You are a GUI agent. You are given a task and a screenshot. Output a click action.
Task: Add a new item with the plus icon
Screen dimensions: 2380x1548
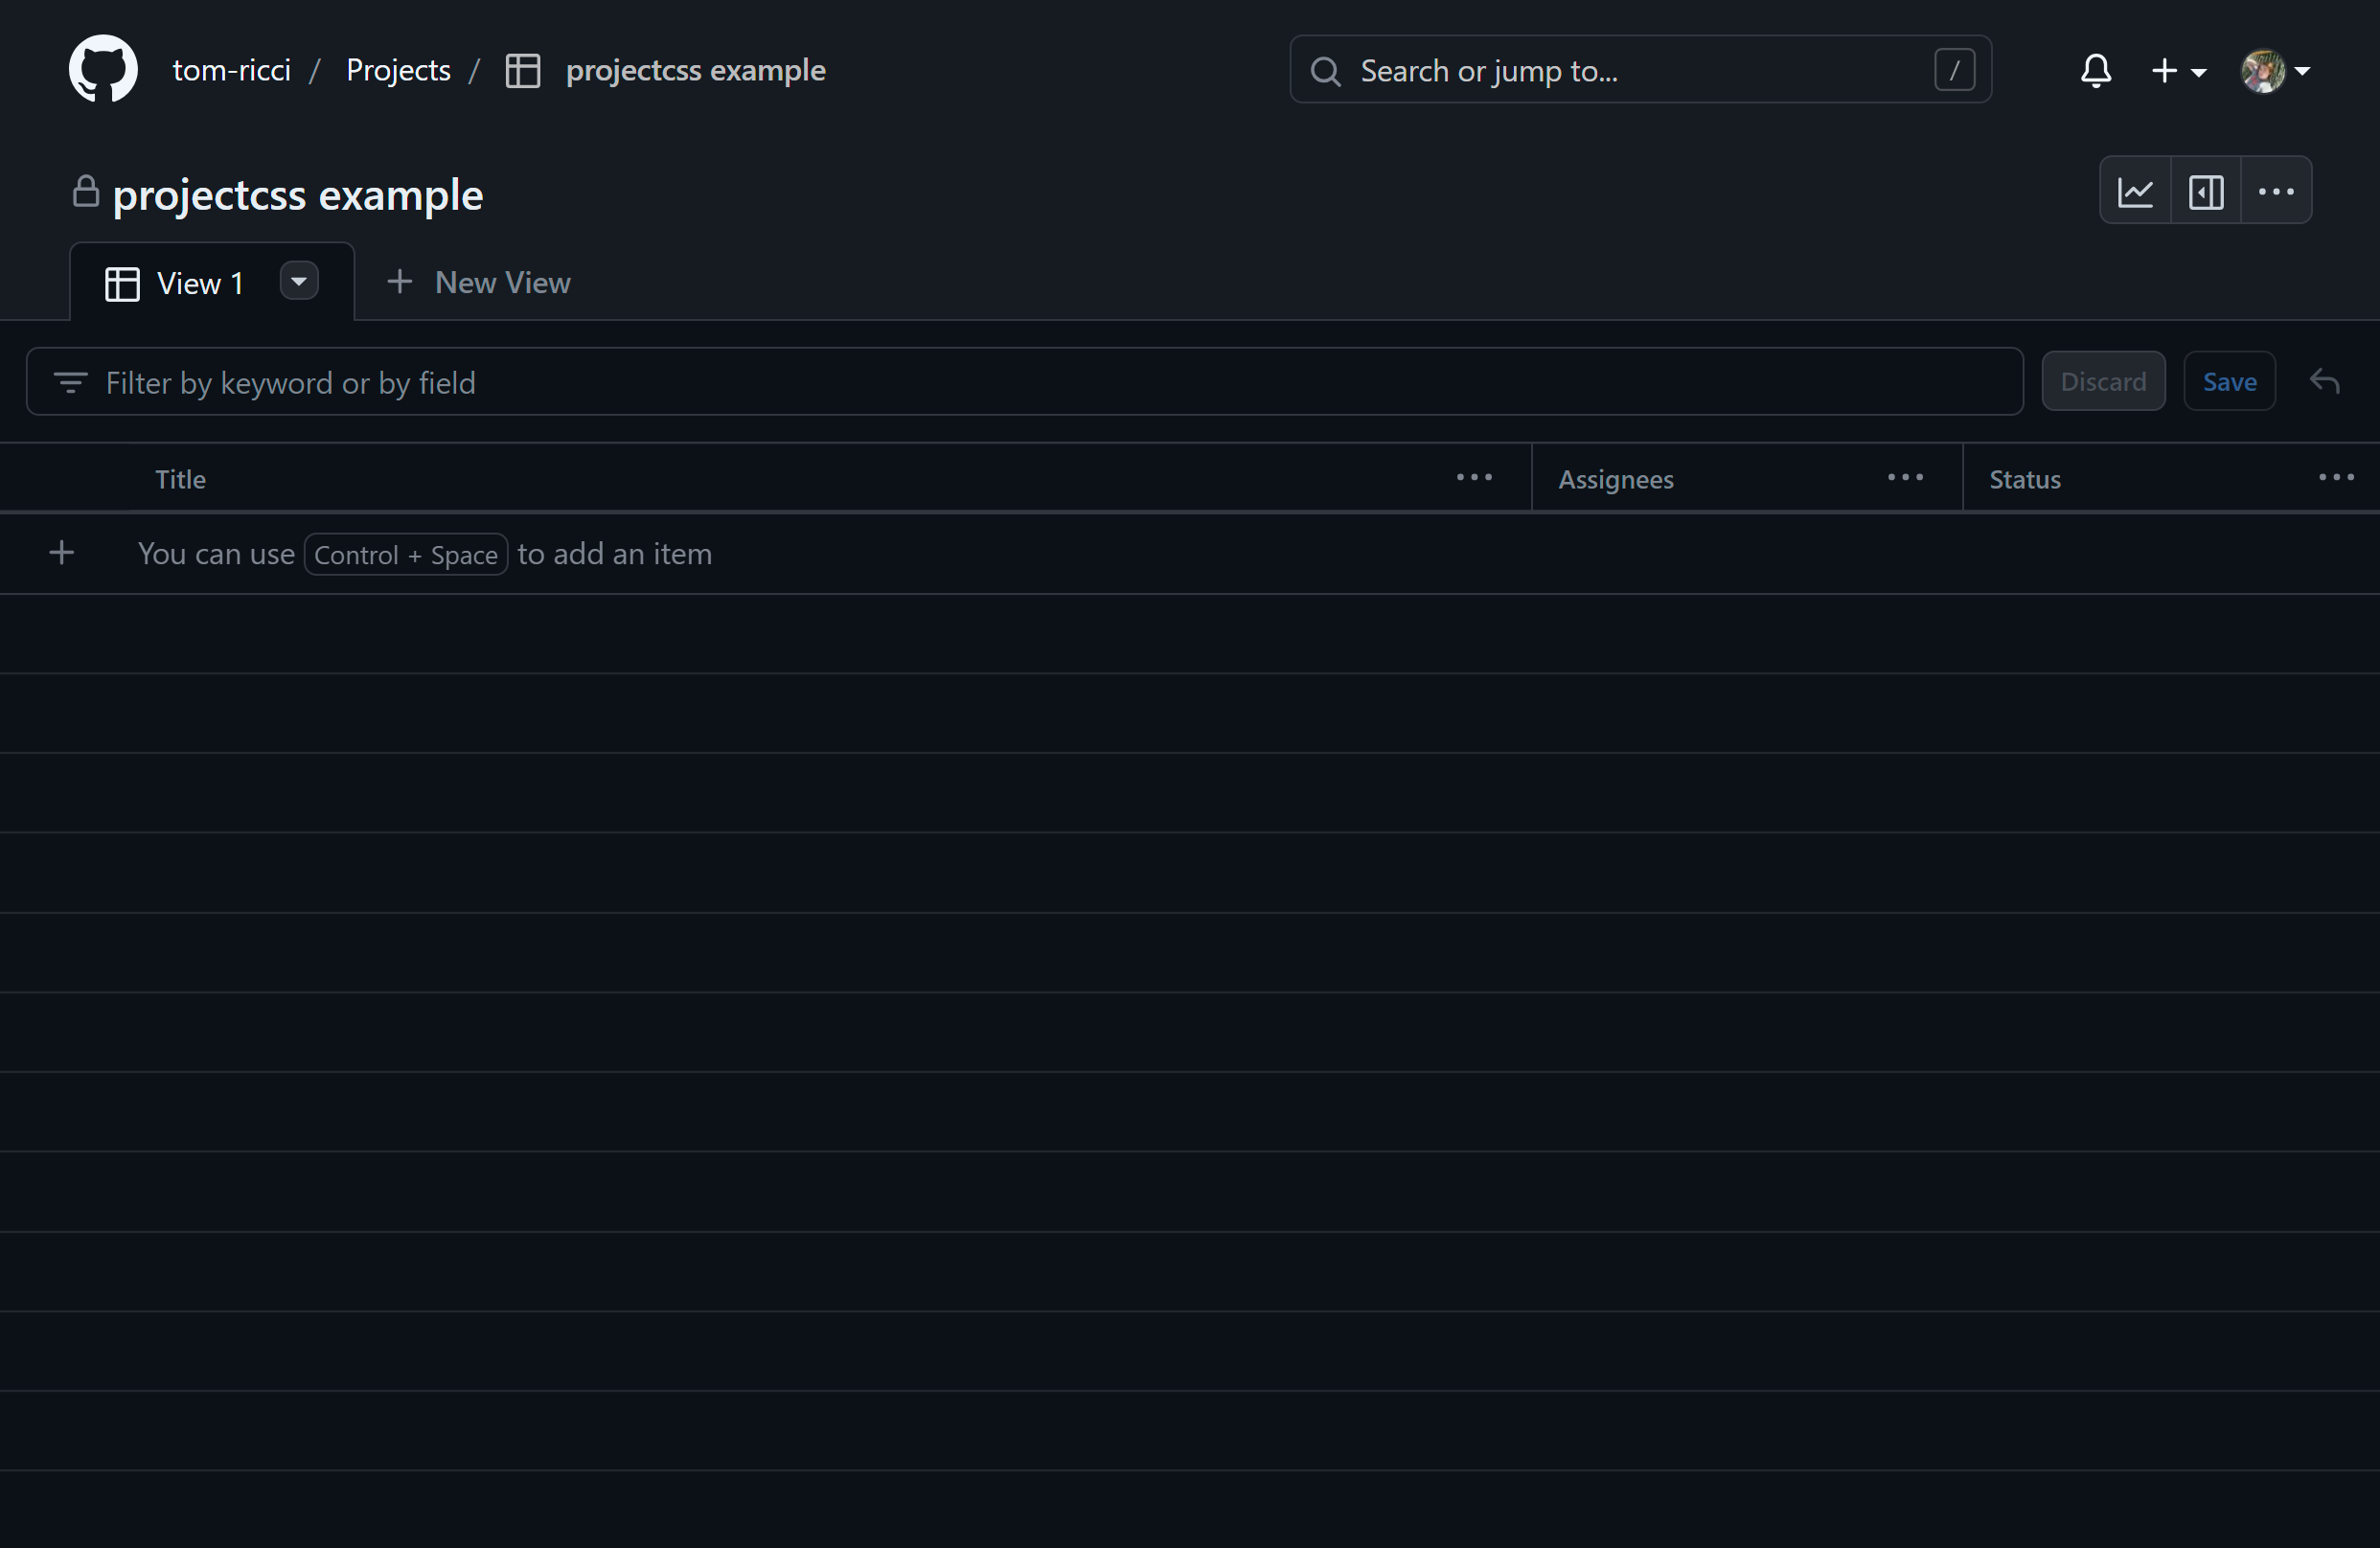[x=61, y=552]
